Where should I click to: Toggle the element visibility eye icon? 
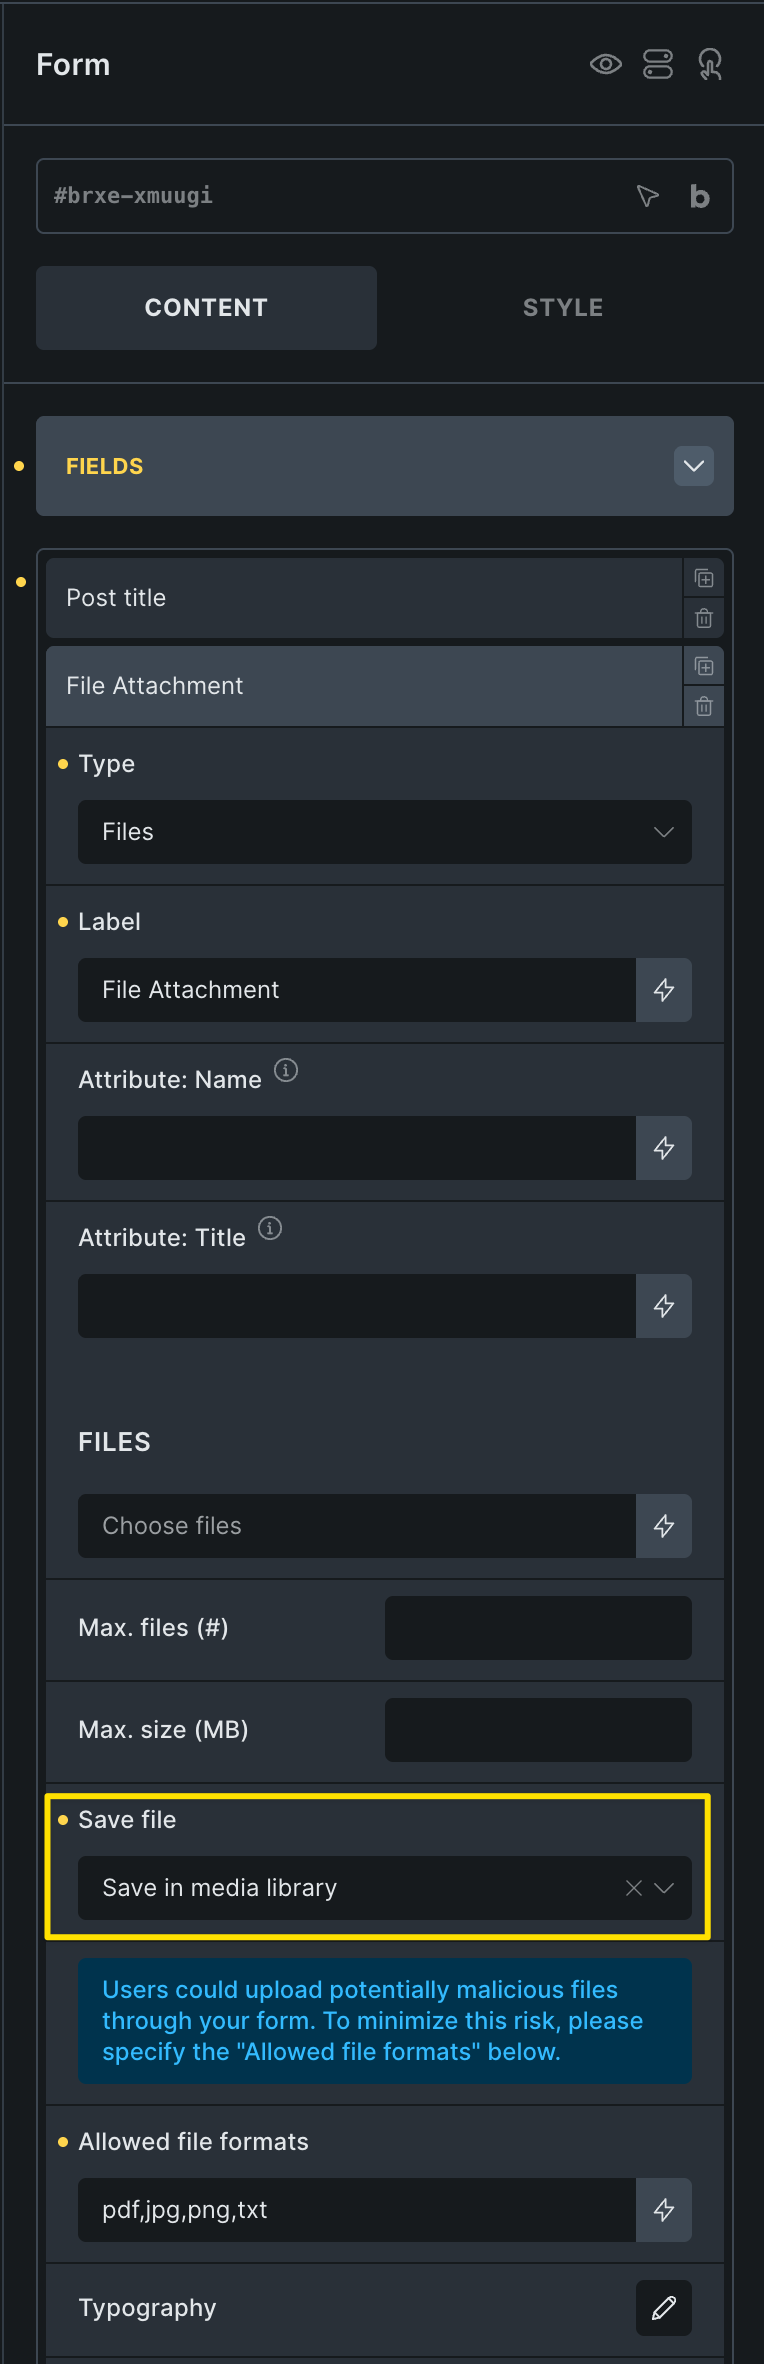(606, 65)
